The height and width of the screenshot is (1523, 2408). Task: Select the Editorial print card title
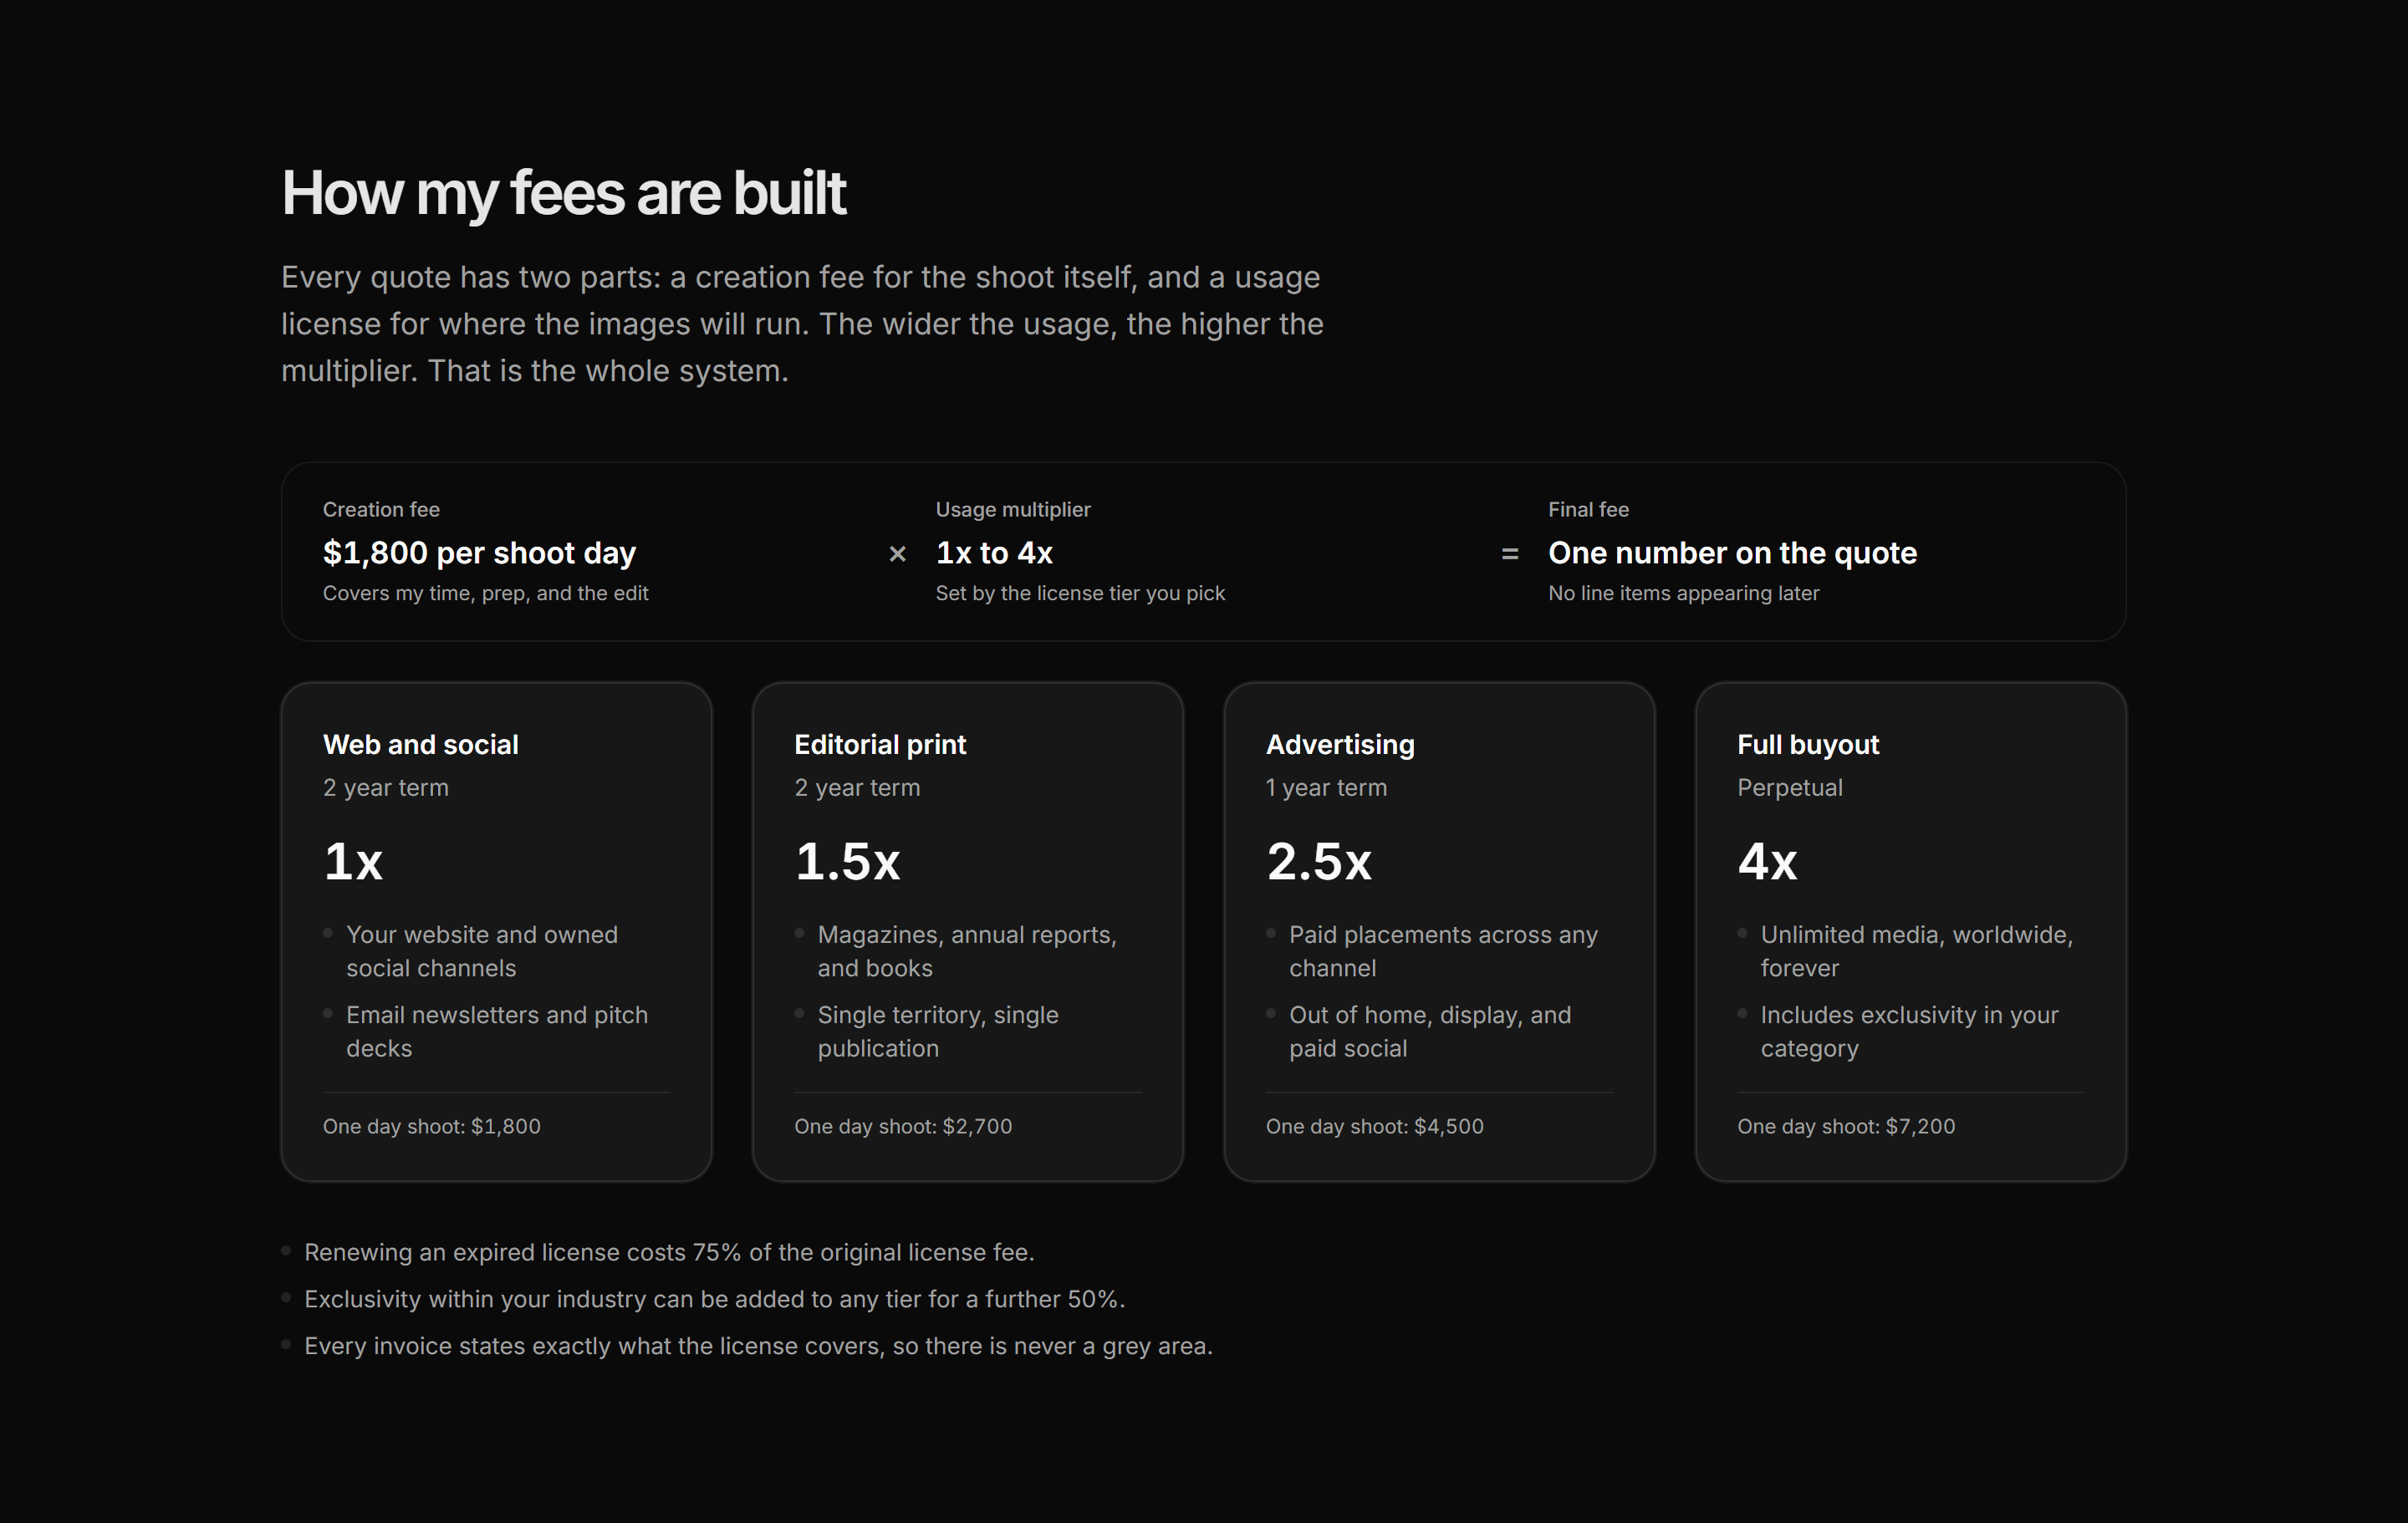pos(880,744)
